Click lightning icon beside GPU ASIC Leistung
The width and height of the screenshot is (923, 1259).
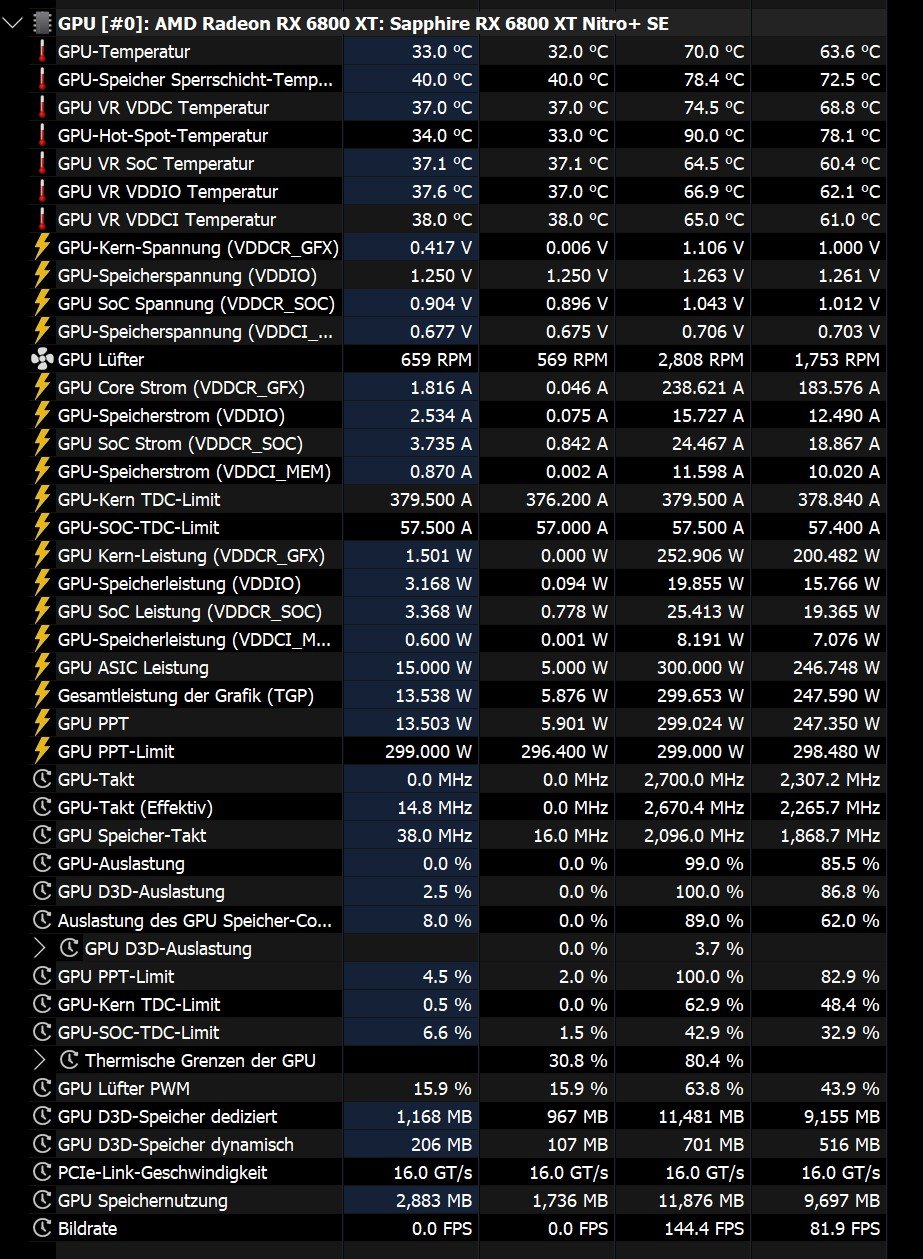pos(42,667)
